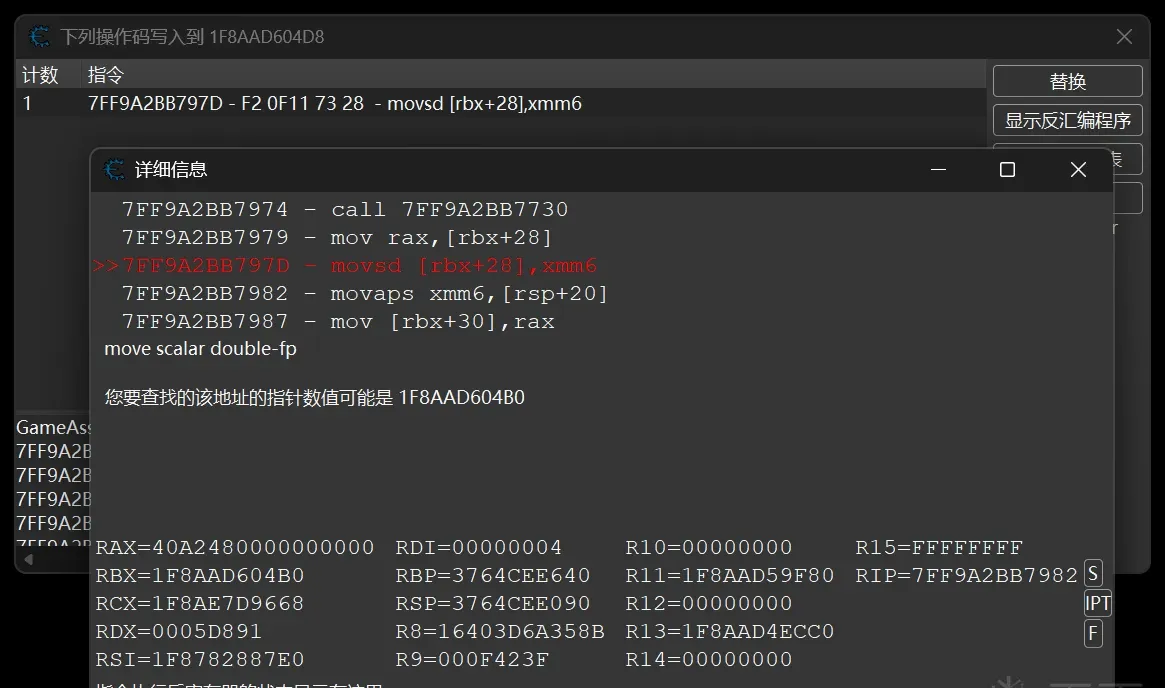The height and width of the screenshot is (688, 1165).
Task: Click the Cheat Engine icon beside 下列操作码写入到 title
Action: (39, 36)
